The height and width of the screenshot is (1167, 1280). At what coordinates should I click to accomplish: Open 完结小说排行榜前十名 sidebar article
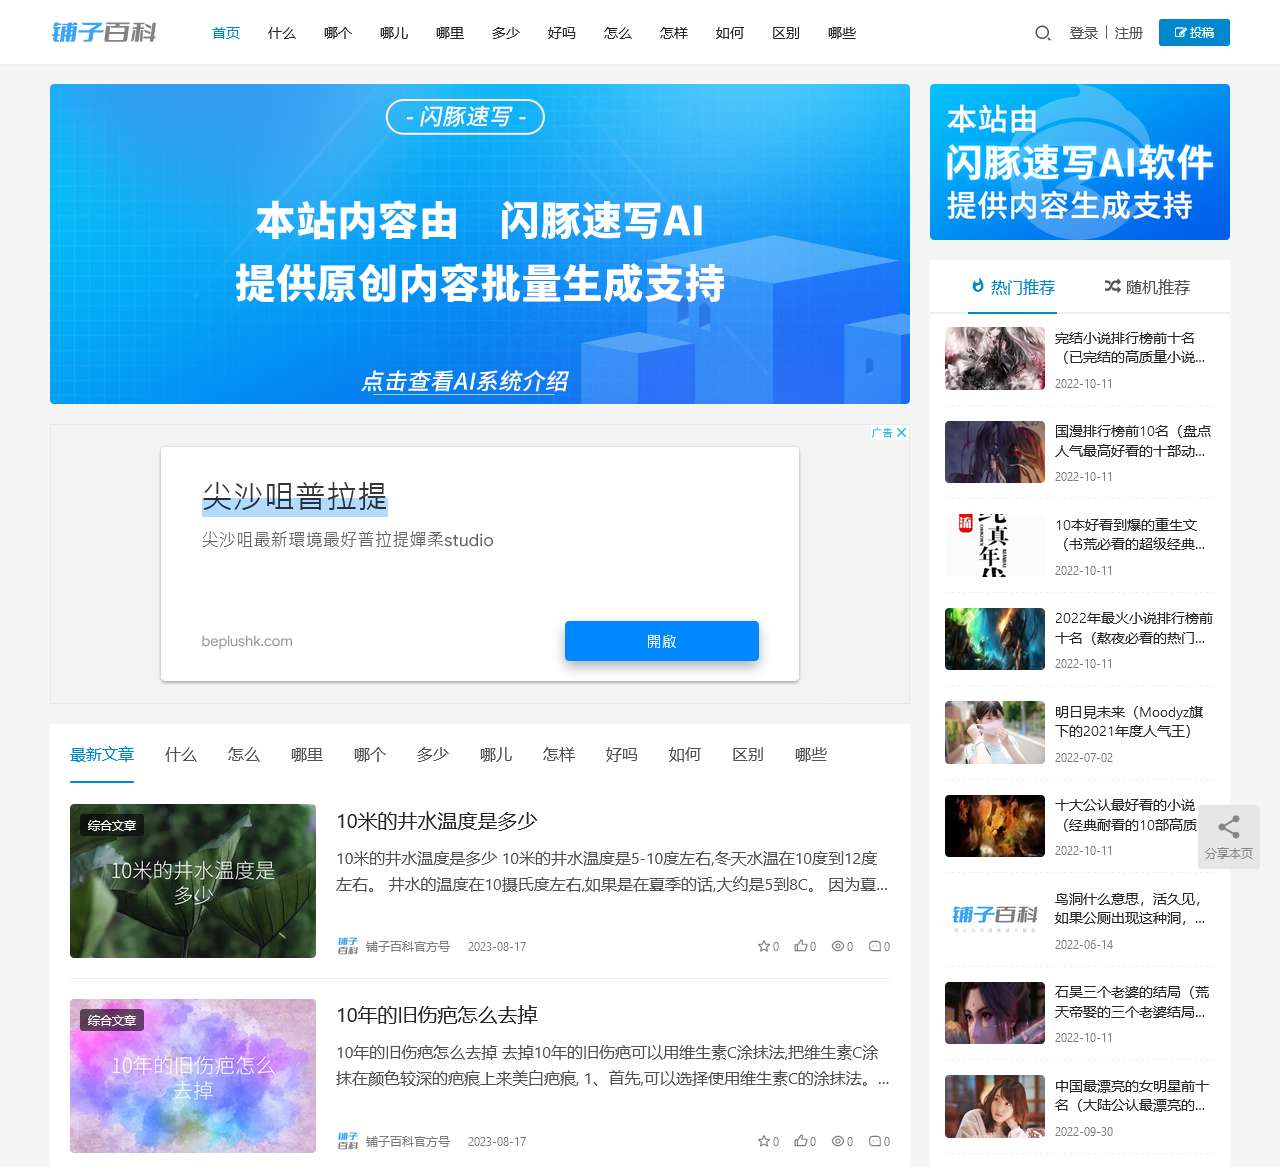[x=1130, y=347]
